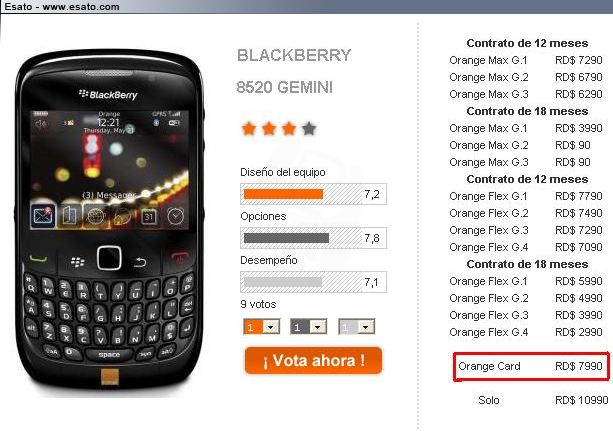Click the BlackBerry 8520 phone image
The width and height of the screenshot is (613, 431).
(109, 223)
